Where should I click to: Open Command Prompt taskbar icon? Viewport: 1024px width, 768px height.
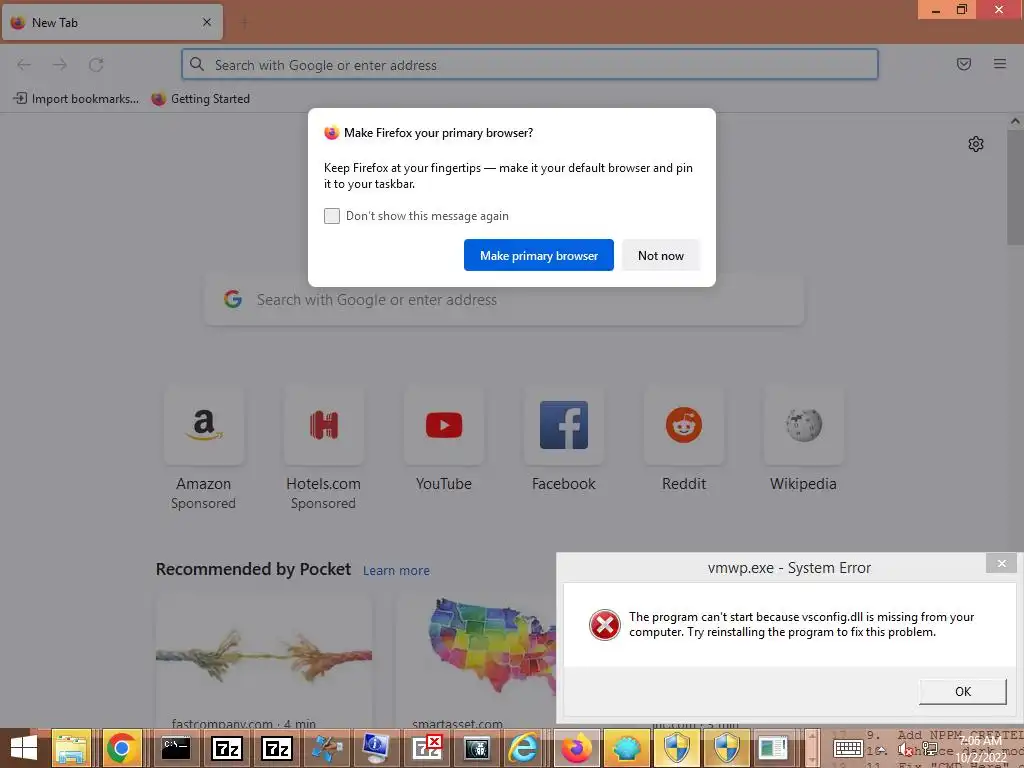pyautogui.click(x=176, y=748)
